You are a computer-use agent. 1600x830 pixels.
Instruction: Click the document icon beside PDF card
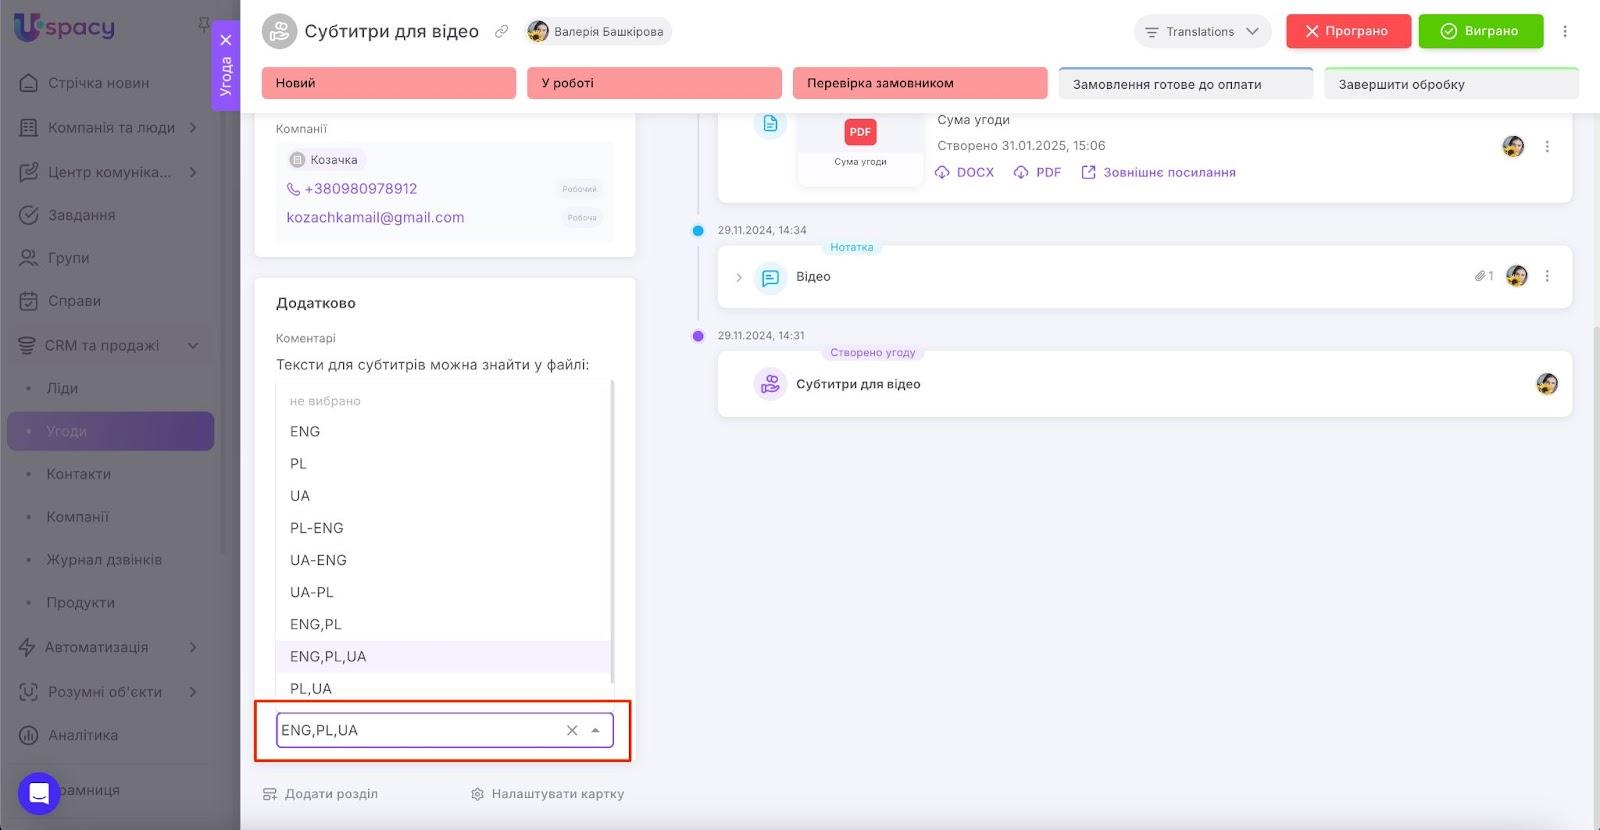(770, 124)
